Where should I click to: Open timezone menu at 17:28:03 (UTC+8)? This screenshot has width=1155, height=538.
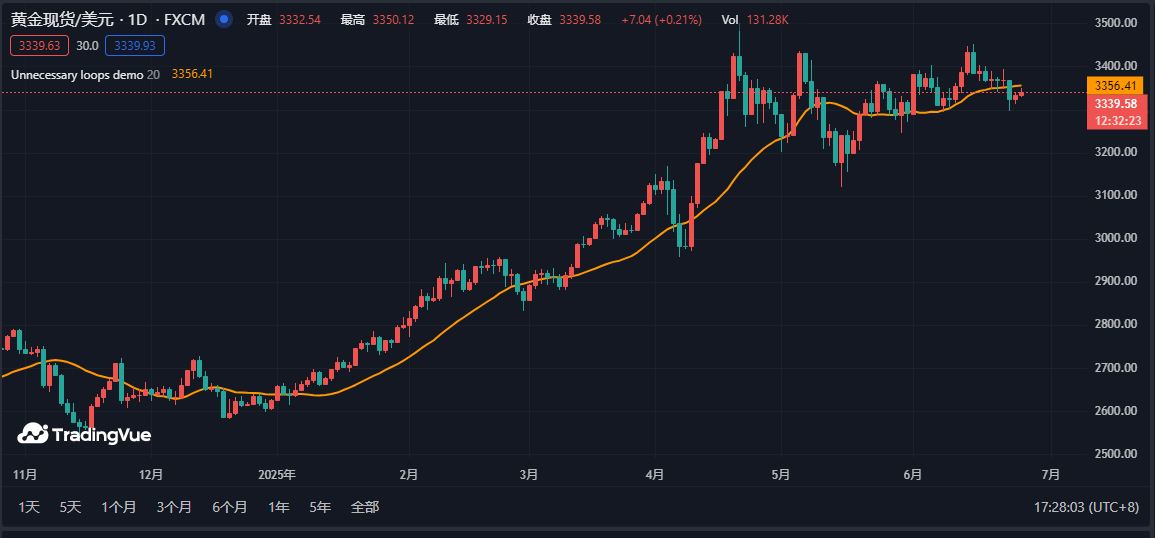1086,507
